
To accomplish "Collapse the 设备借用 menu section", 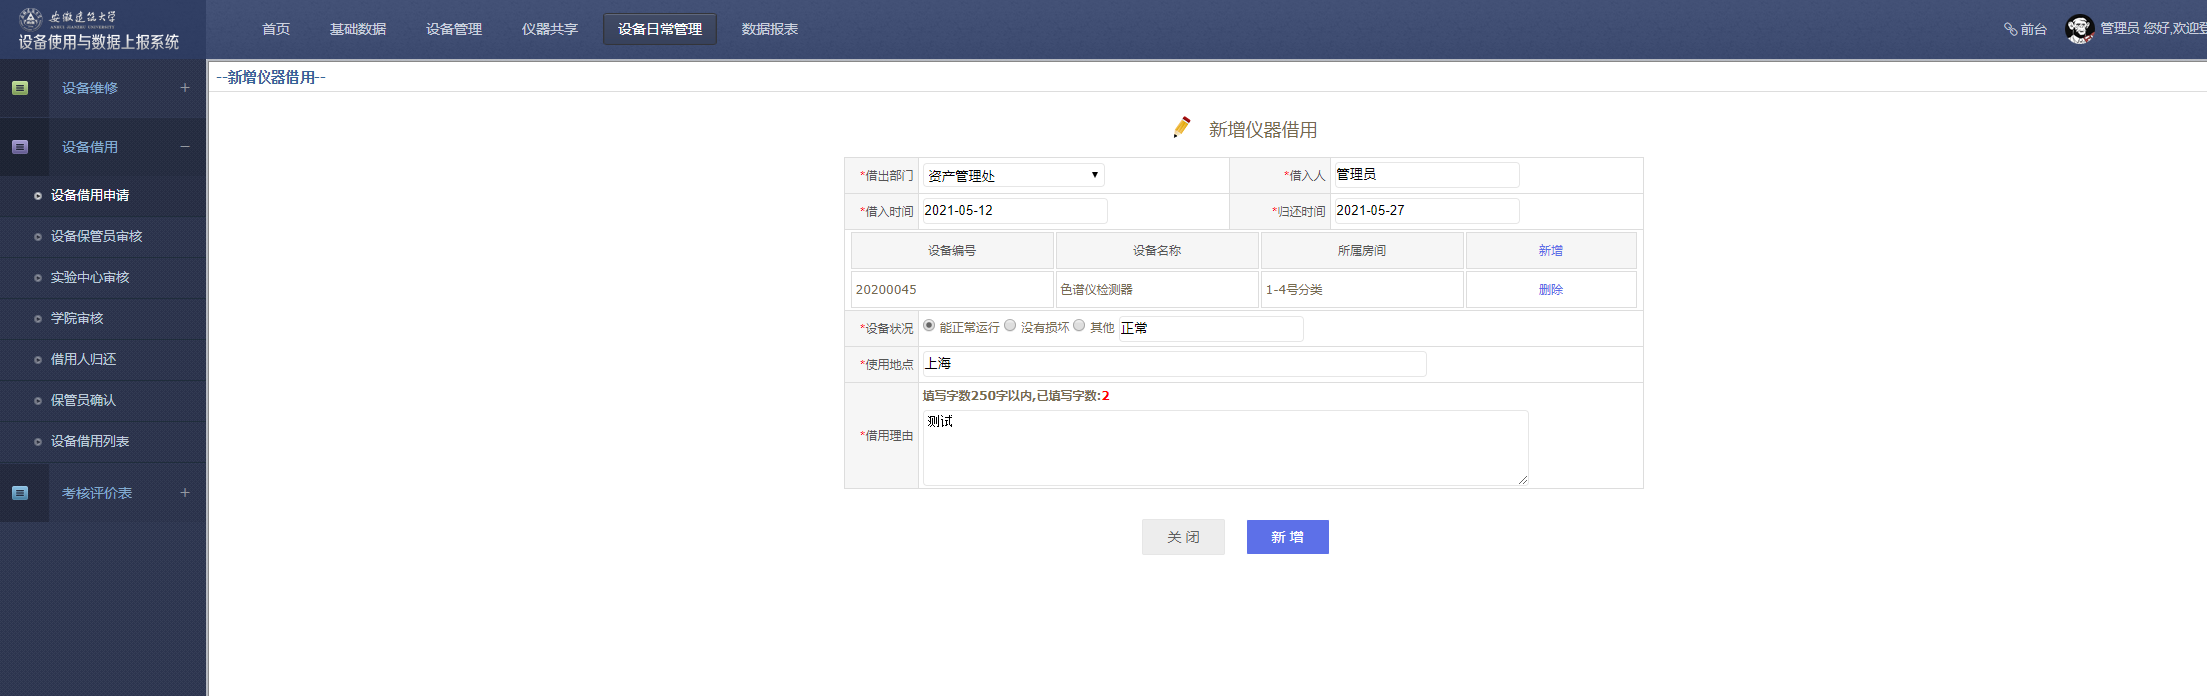I will [185, 147].
